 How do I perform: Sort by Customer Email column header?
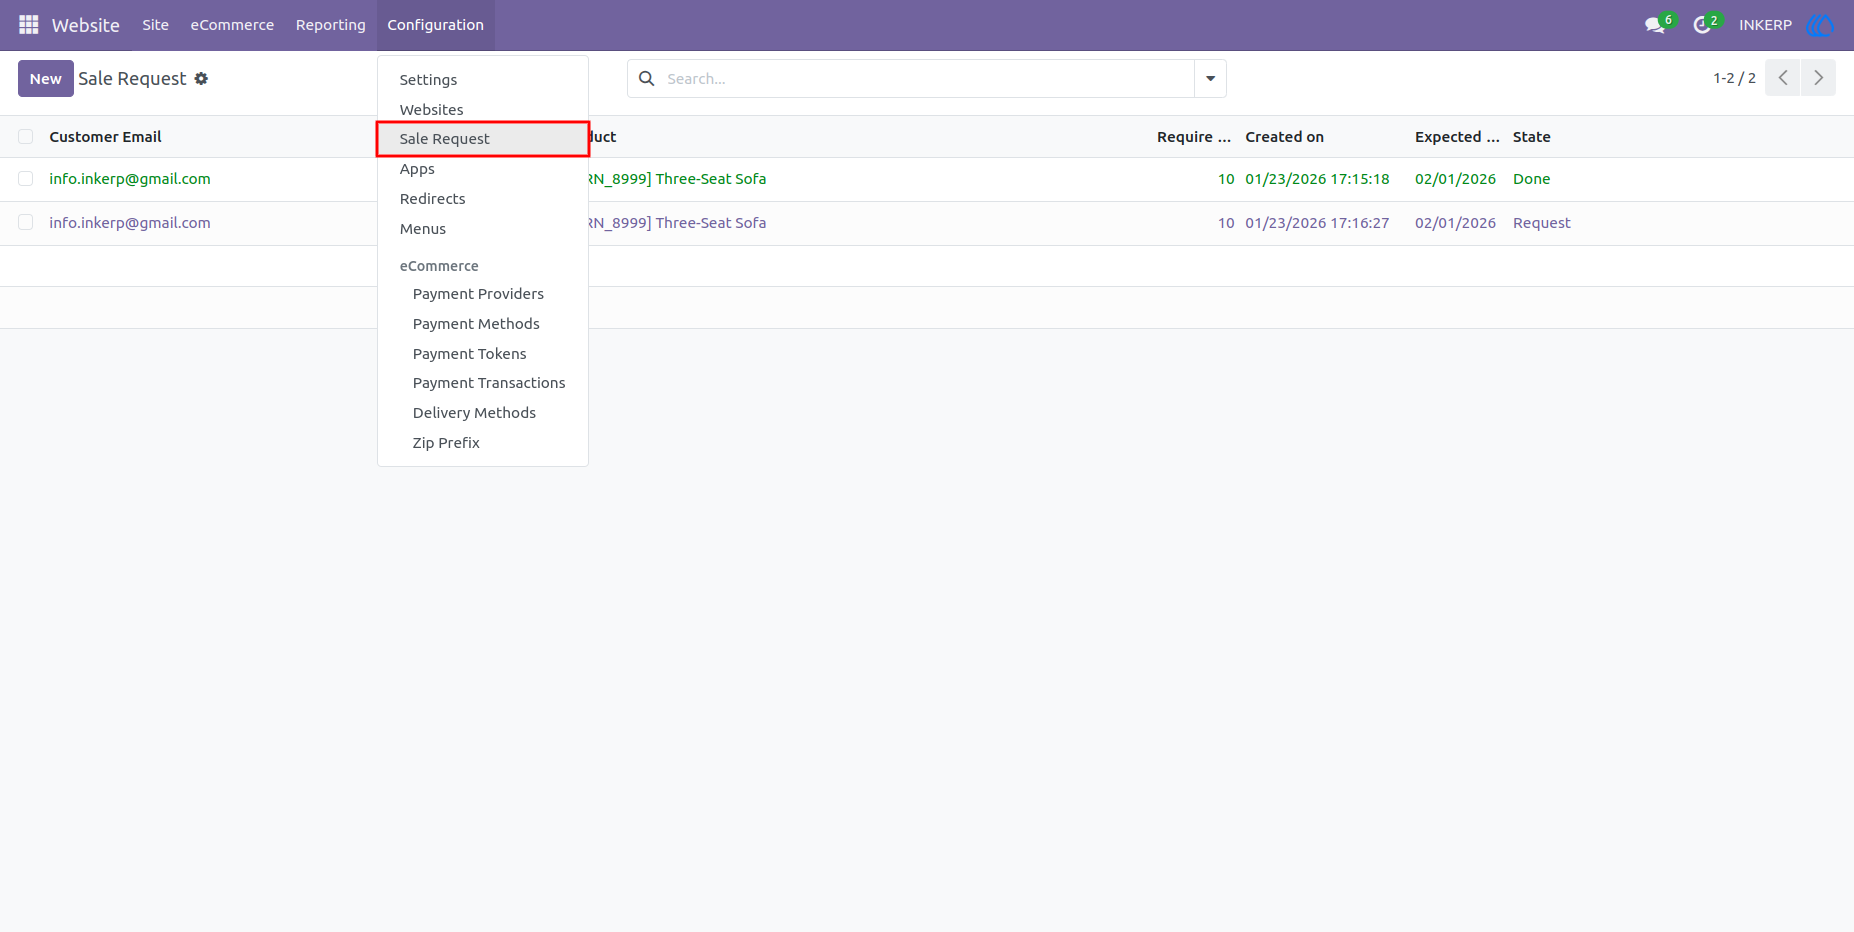(x=105, y=137)
